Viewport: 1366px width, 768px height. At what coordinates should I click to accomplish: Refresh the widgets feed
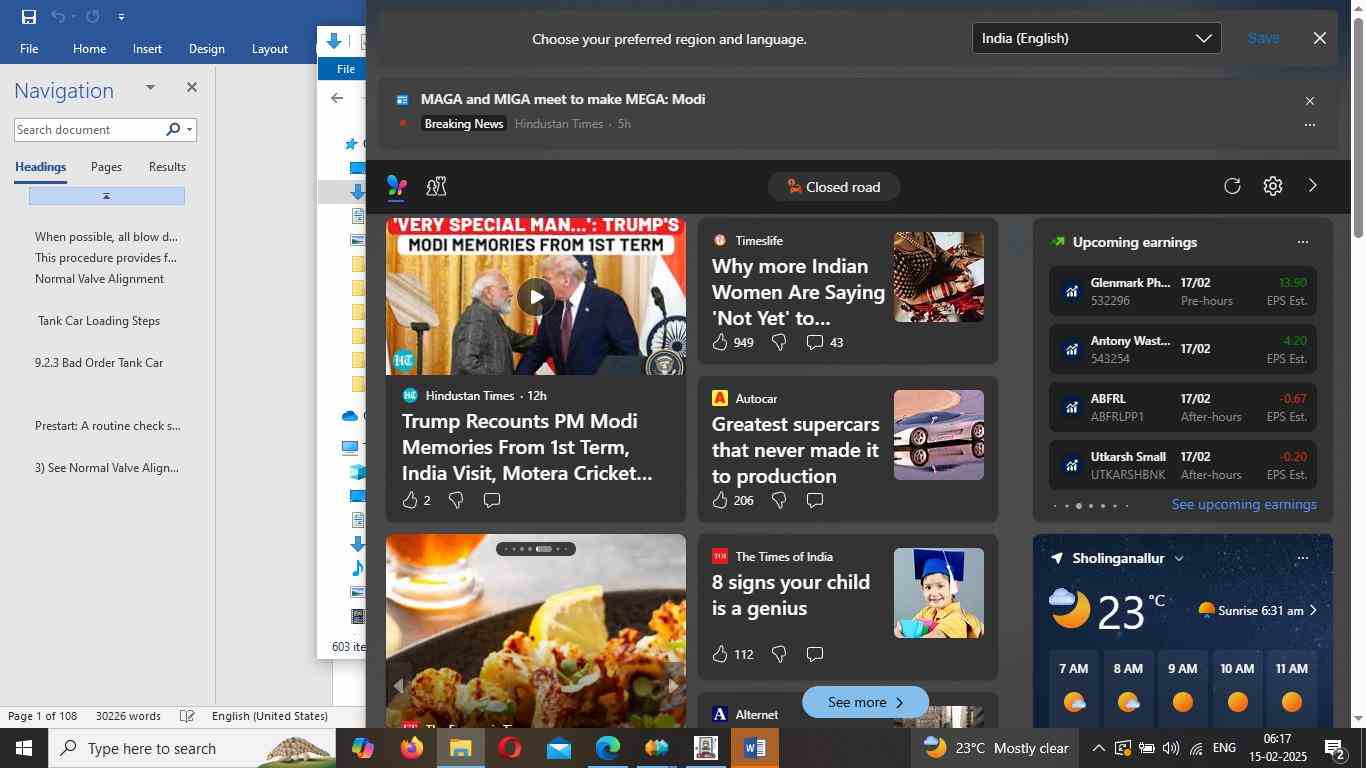pyautogui.click(x=1232, y=186)
